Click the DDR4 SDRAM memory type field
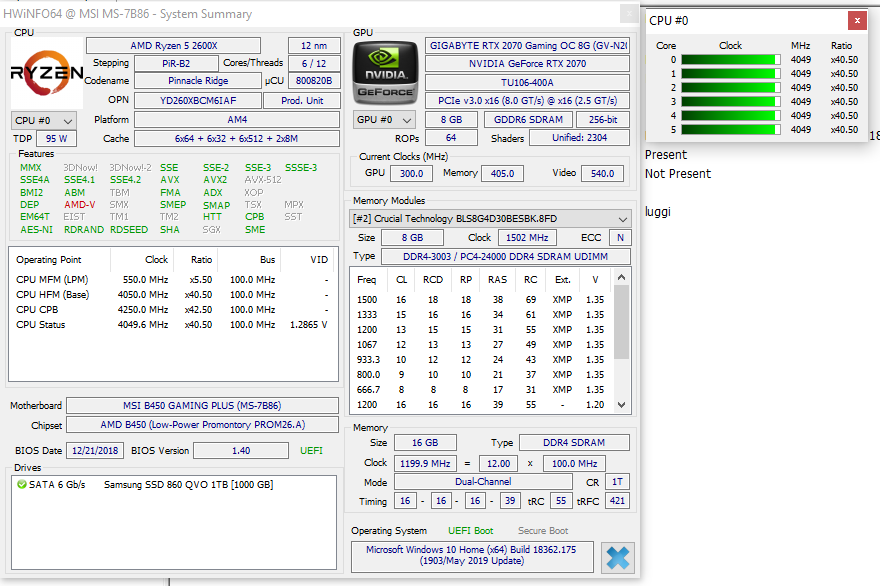This screenshot has width=880, height=586. pos(574,442)
